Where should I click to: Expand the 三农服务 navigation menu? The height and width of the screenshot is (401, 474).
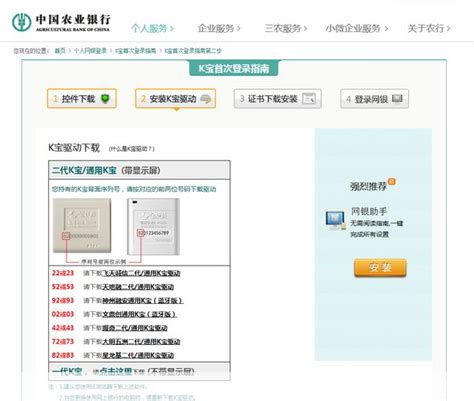click(x=286, y=28)
